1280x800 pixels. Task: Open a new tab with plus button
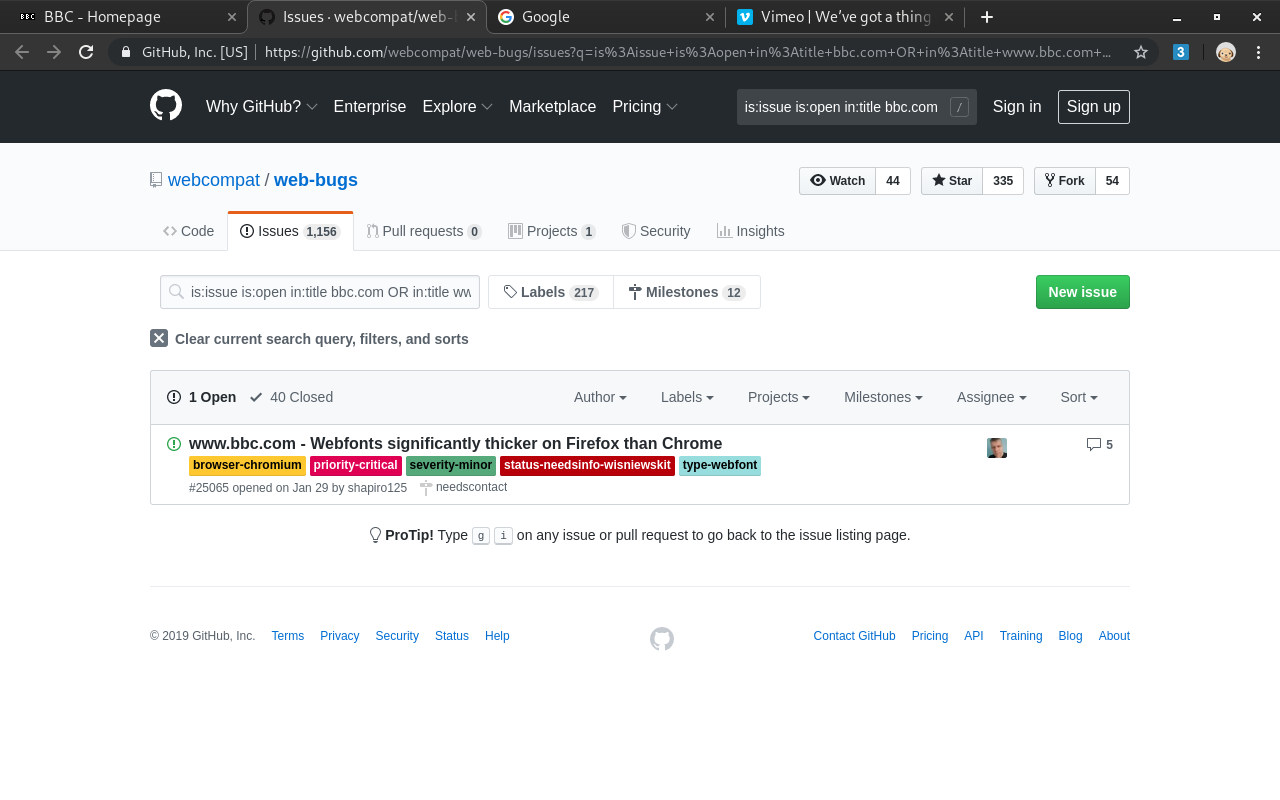click(987, 17)
